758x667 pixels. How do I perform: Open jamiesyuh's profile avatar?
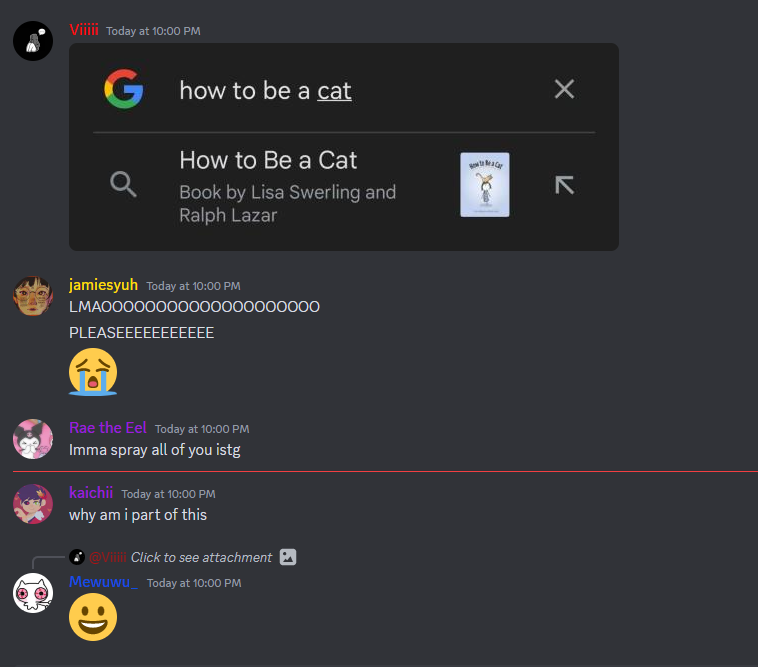tap(33, 296)
